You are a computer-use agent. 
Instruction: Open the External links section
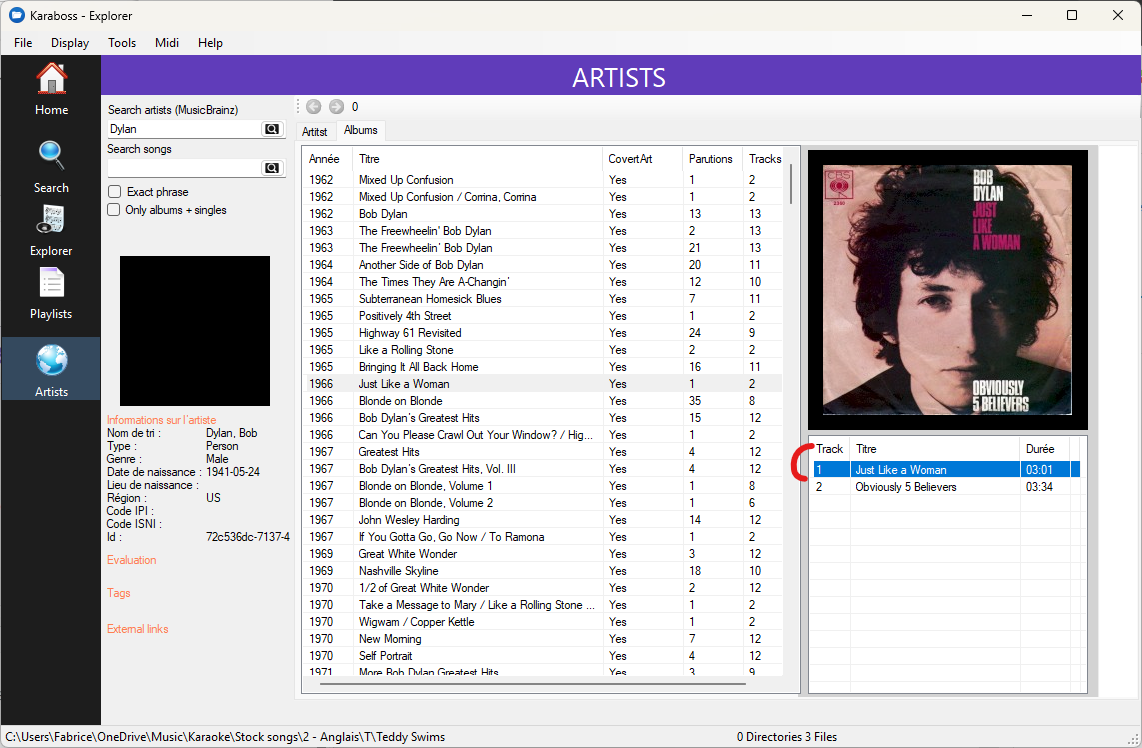coord(137,629)
